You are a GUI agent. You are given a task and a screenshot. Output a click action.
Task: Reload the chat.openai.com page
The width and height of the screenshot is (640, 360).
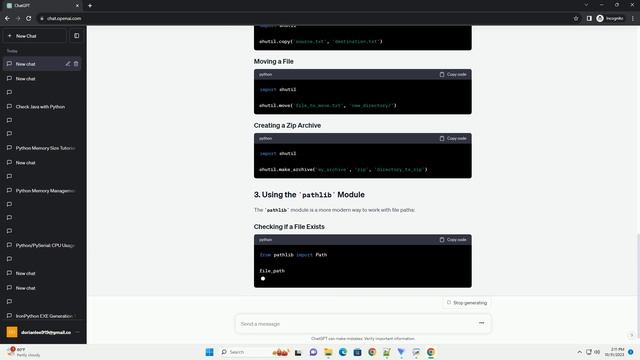click(29, 18)
